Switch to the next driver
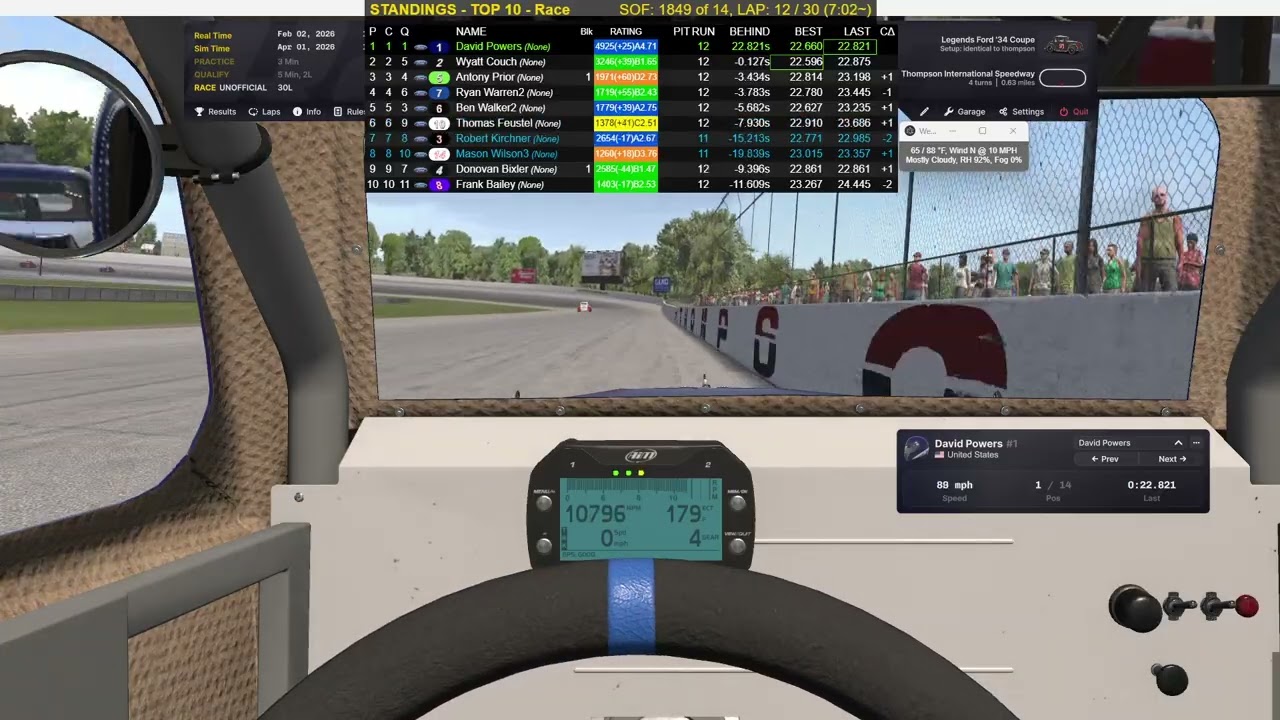The height and width of the screenshot is (720, 1280). pyautogui.click(x=1172, y=459)
